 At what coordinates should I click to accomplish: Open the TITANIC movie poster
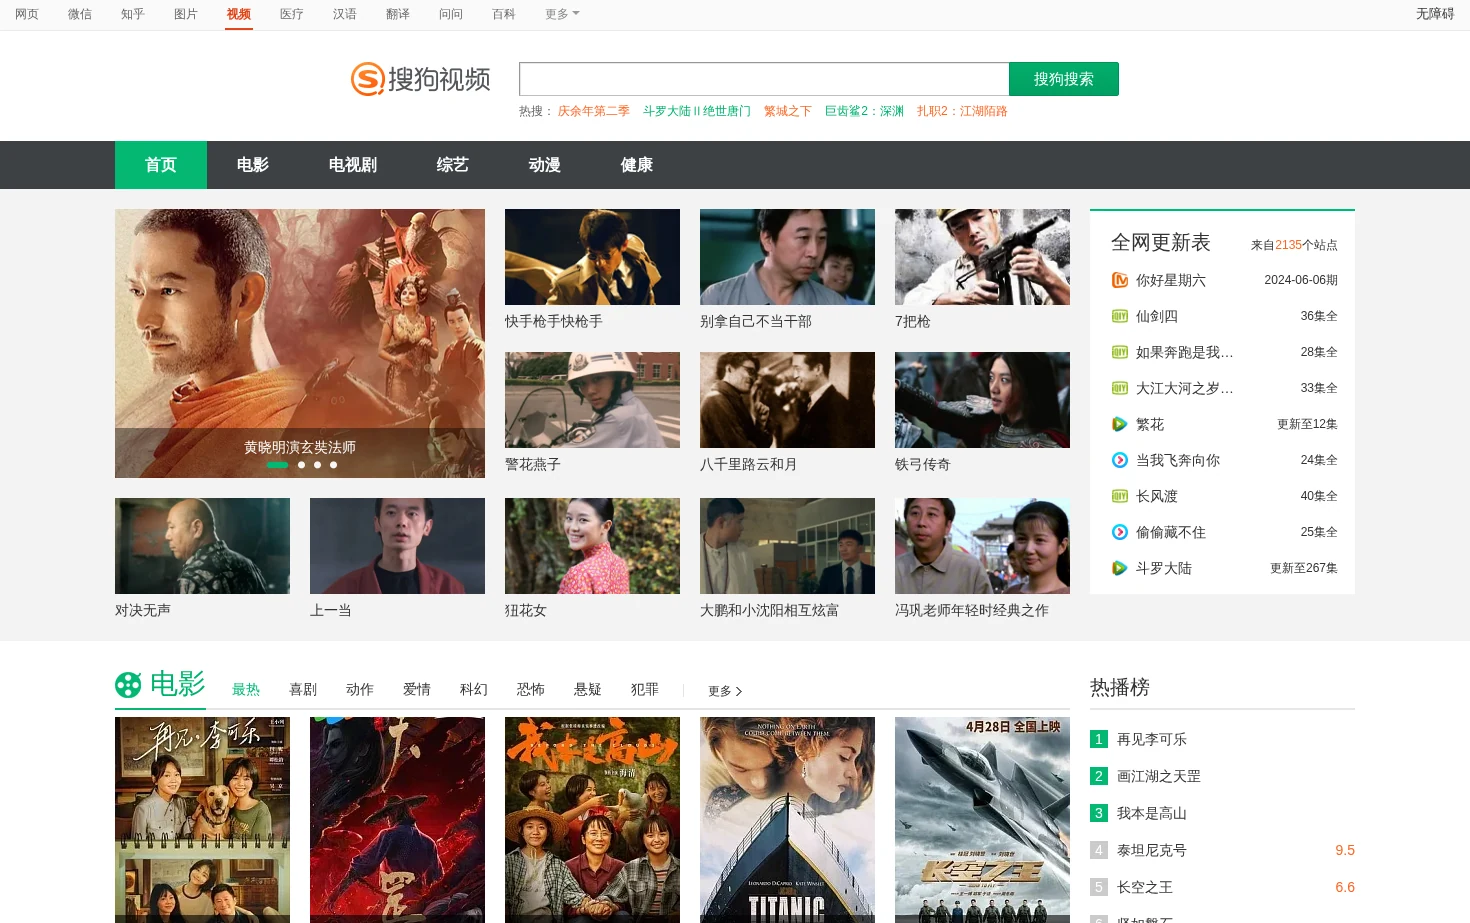787,820
